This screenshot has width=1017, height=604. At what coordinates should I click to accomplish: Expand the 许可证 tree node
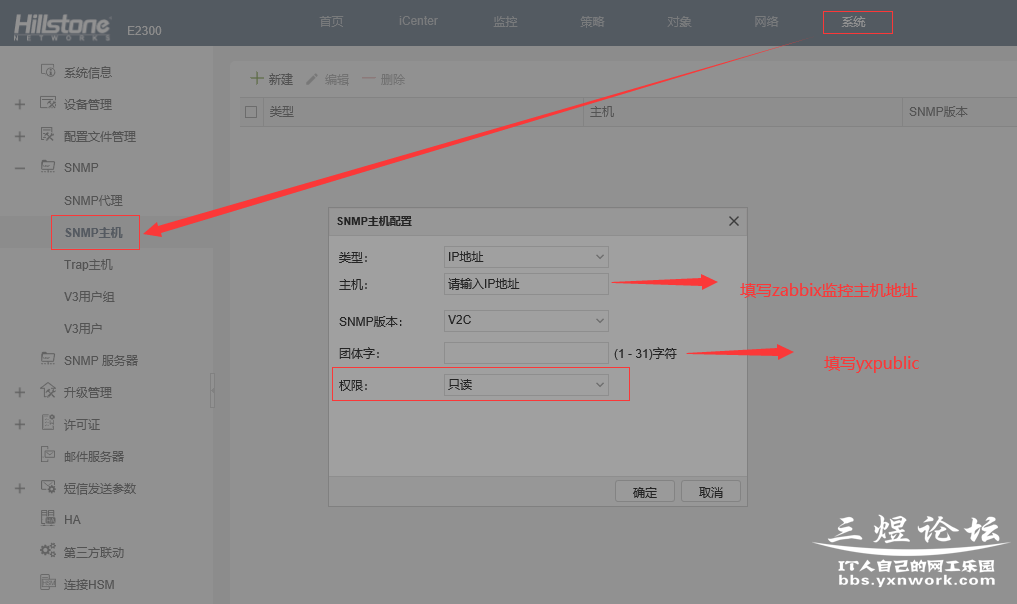pyautogui.click(x=20, y=424)
